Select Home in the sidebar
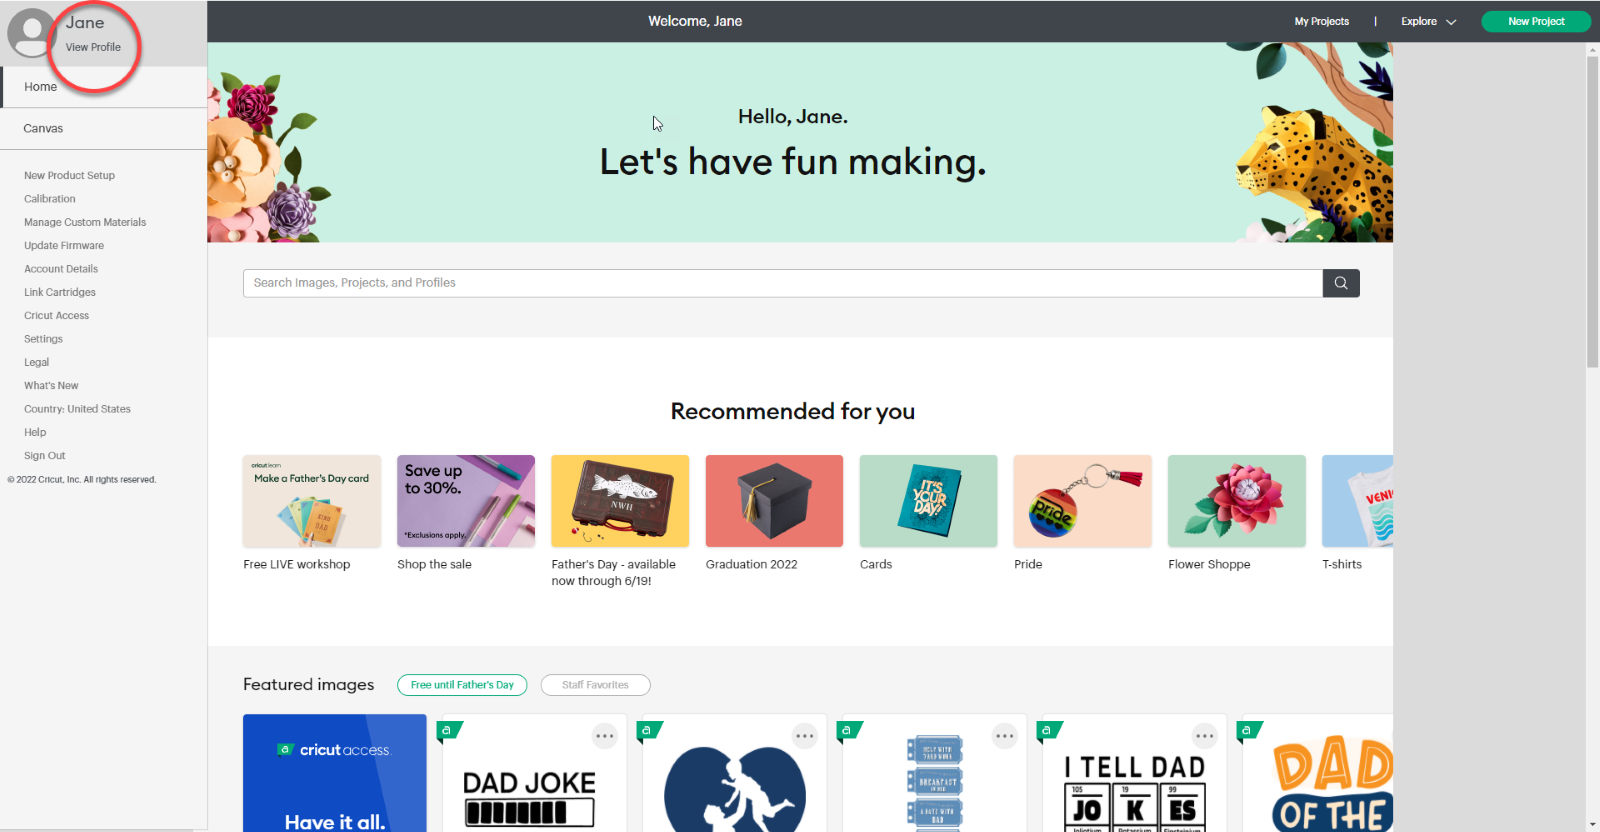1600x832 pixels. pos(41,87)
